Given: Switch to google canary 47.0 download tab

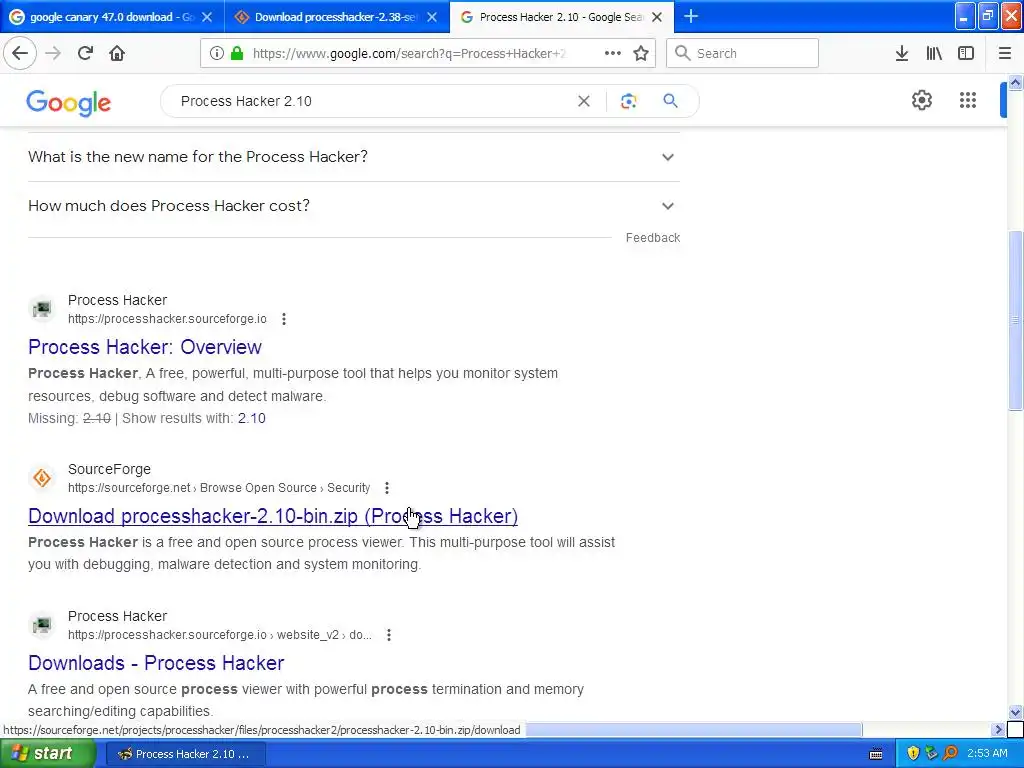Looking at the screenshot, I should pyautogui.click(x=112, y=17).
